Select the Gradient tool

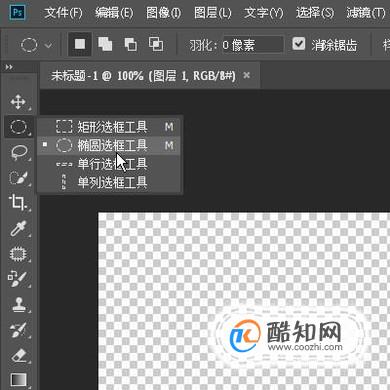(x=19, y=380)
